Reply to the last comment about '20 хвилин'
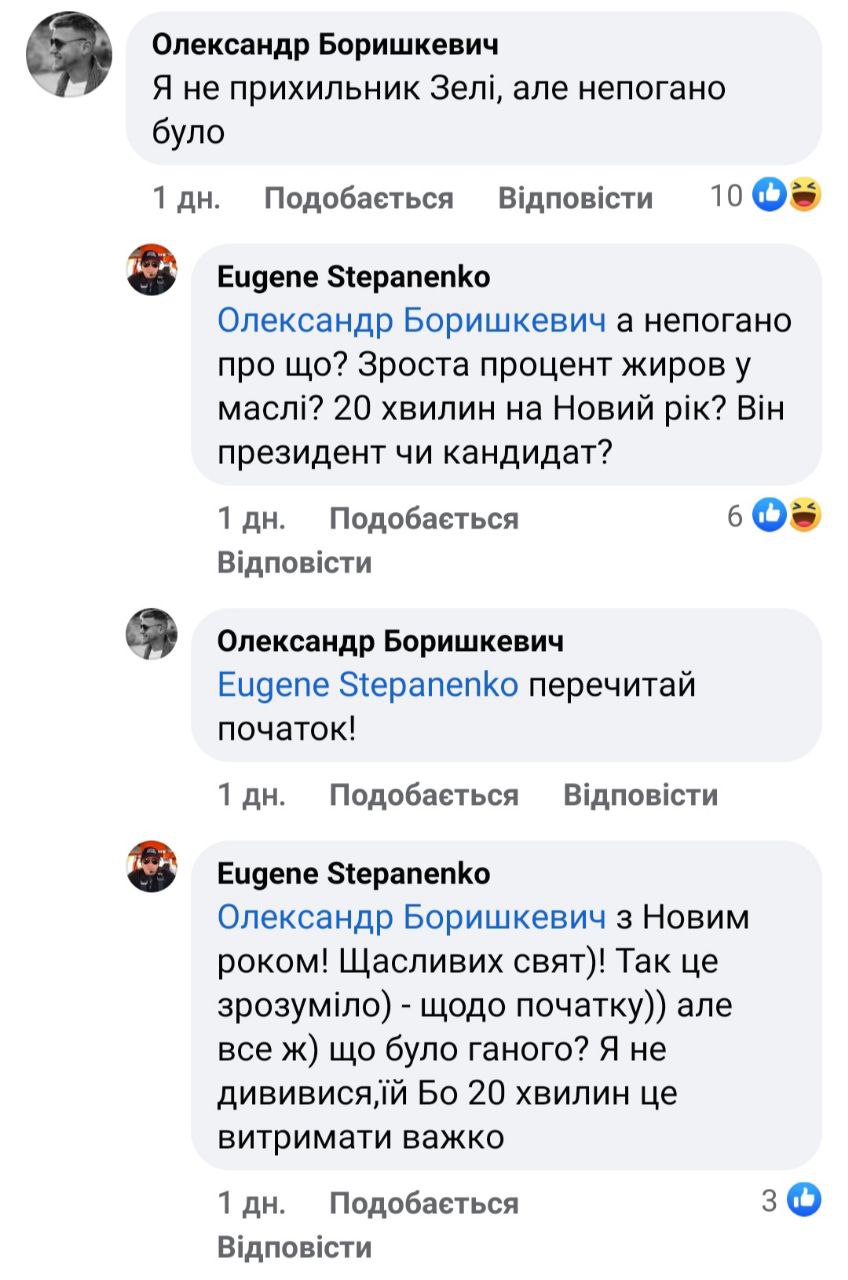This screenshot has width=848, height=1280. [x=294, y=1247]
